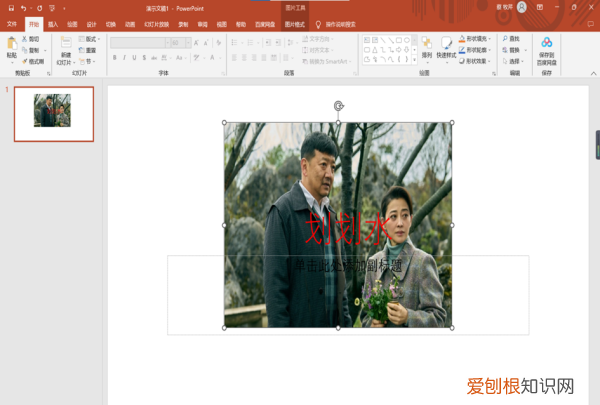The width and height of the screenshot is (600, 405).
Task: Click the Paste (粘贴) clipboard icon
Action: point(12,43)
